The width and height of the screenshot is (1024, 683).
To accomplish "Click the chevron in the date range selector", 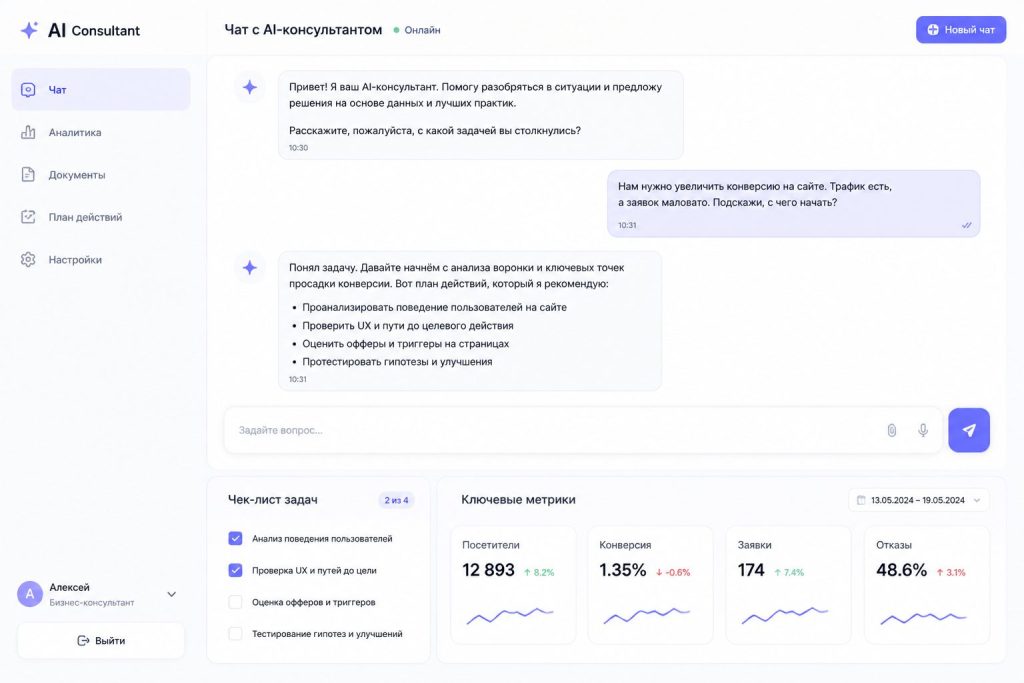I will [x=977, y=500].
